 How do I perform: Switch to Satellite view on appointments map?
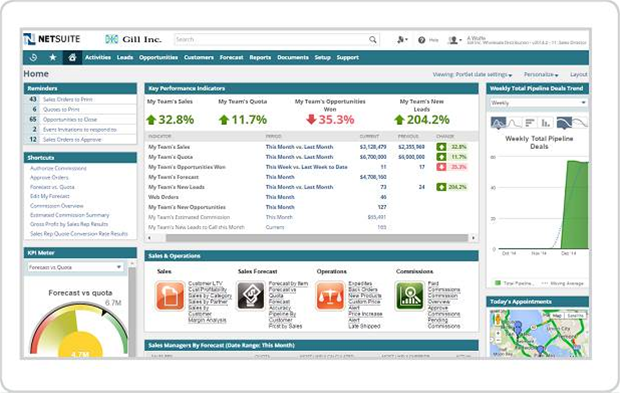click(575, 316)
